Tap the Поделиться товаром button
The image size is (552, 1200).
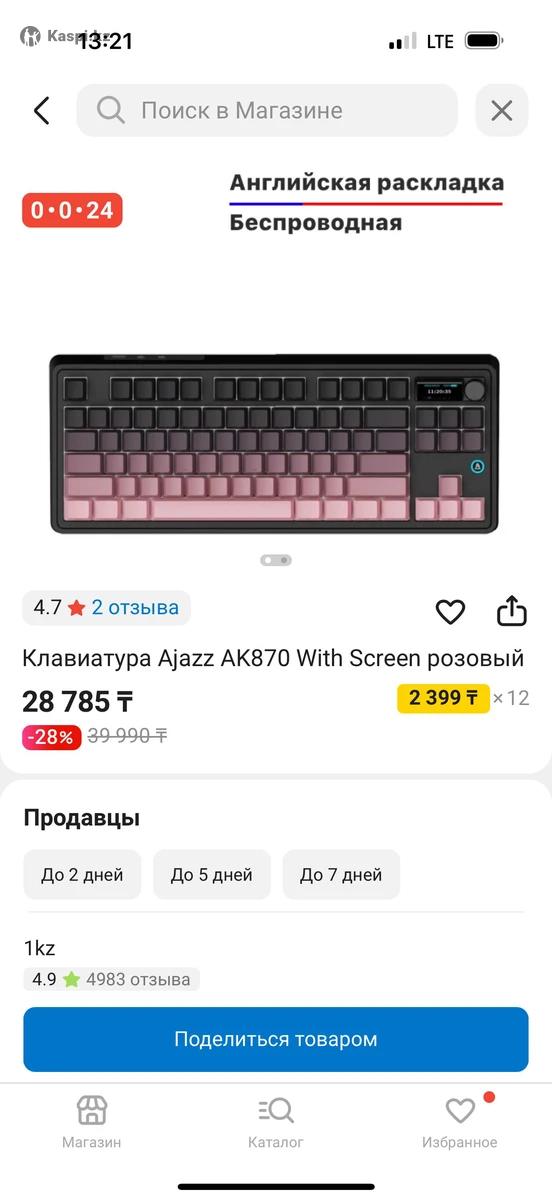pyautogui.click(x=276, y=1039)
